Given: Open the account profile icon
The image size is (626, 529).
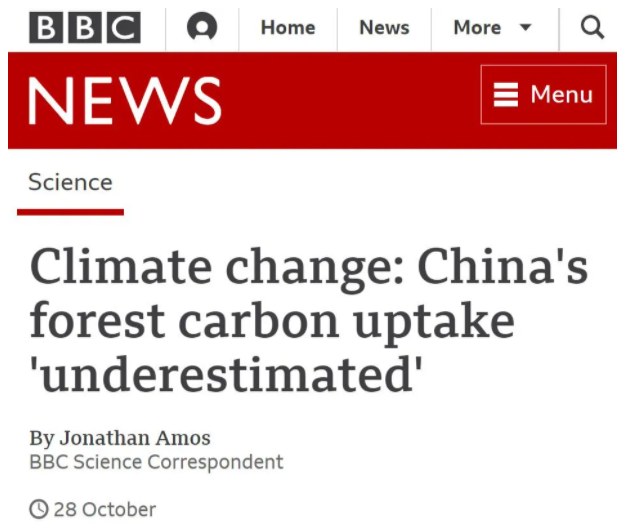Looking at the screenshot, I should 202,27.
